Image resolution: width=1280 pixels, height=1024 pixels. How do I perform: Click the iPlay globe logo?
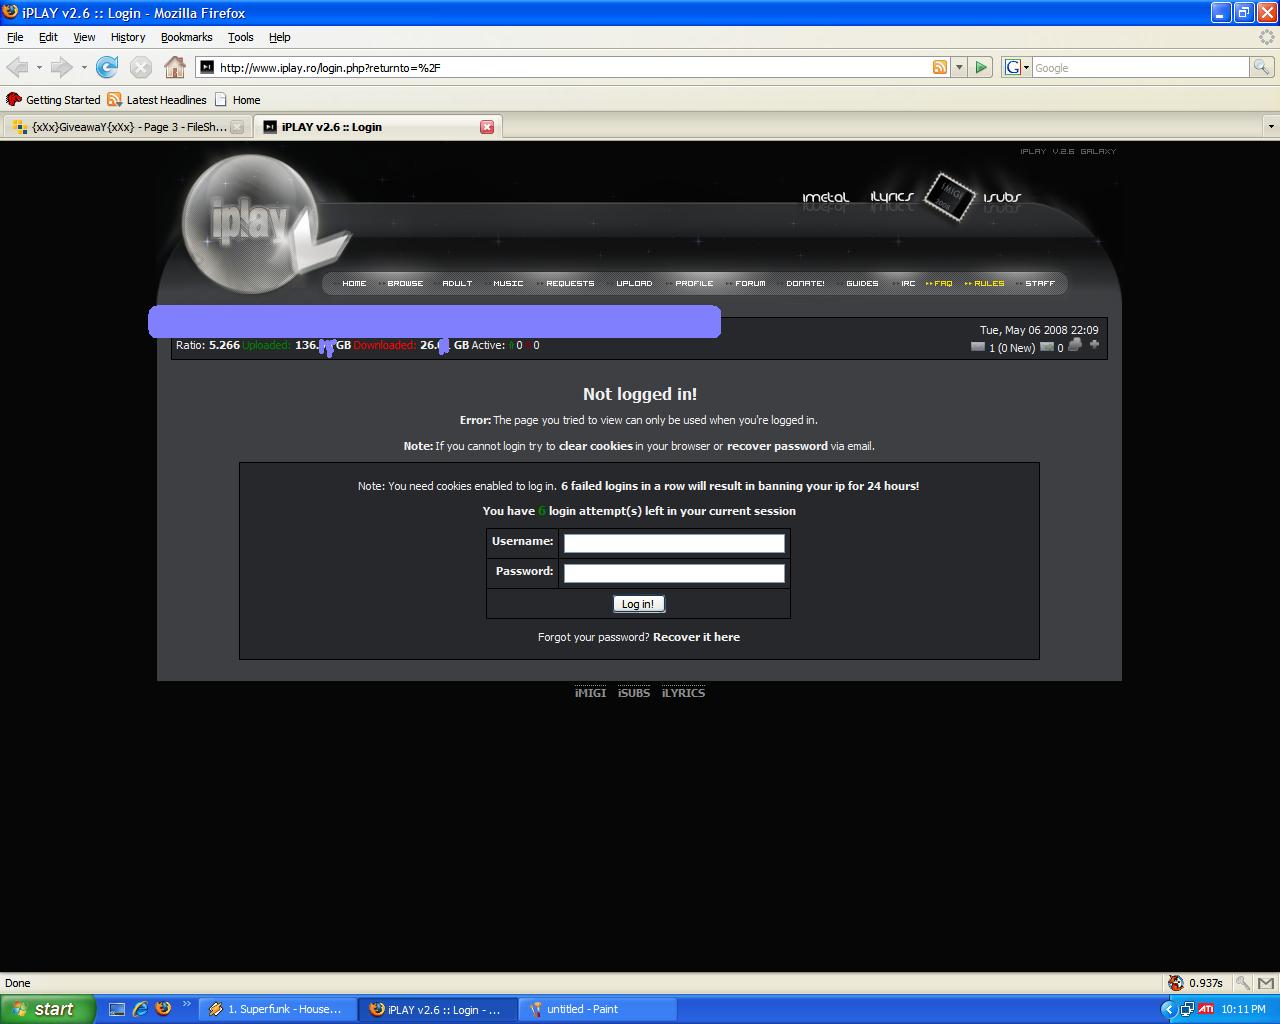click(x=250, y=223)
